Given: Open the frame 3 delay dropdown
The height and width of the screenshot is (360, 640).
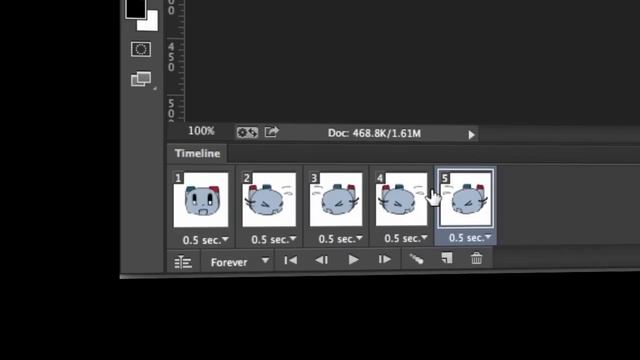Looking at the screenshot, I should point(340,239).
